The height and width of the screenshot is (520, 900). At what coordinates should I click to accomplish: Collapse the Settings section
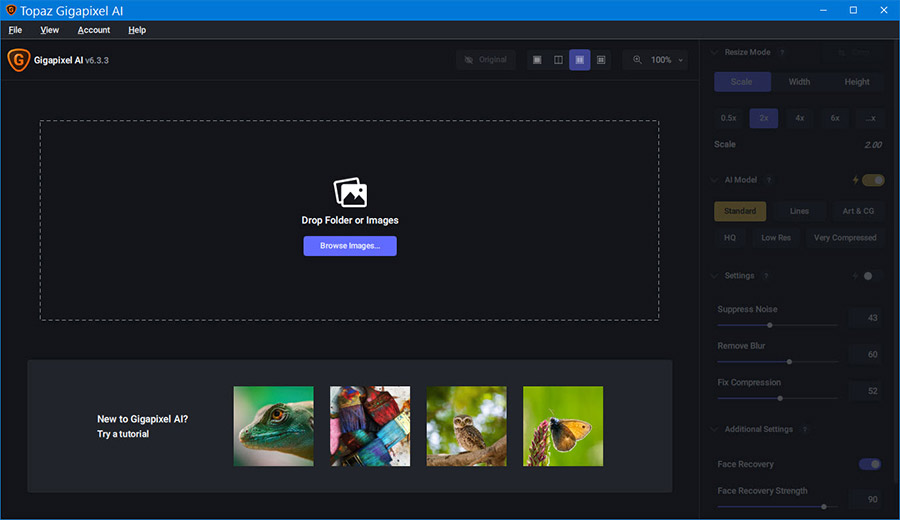[715, 276]
